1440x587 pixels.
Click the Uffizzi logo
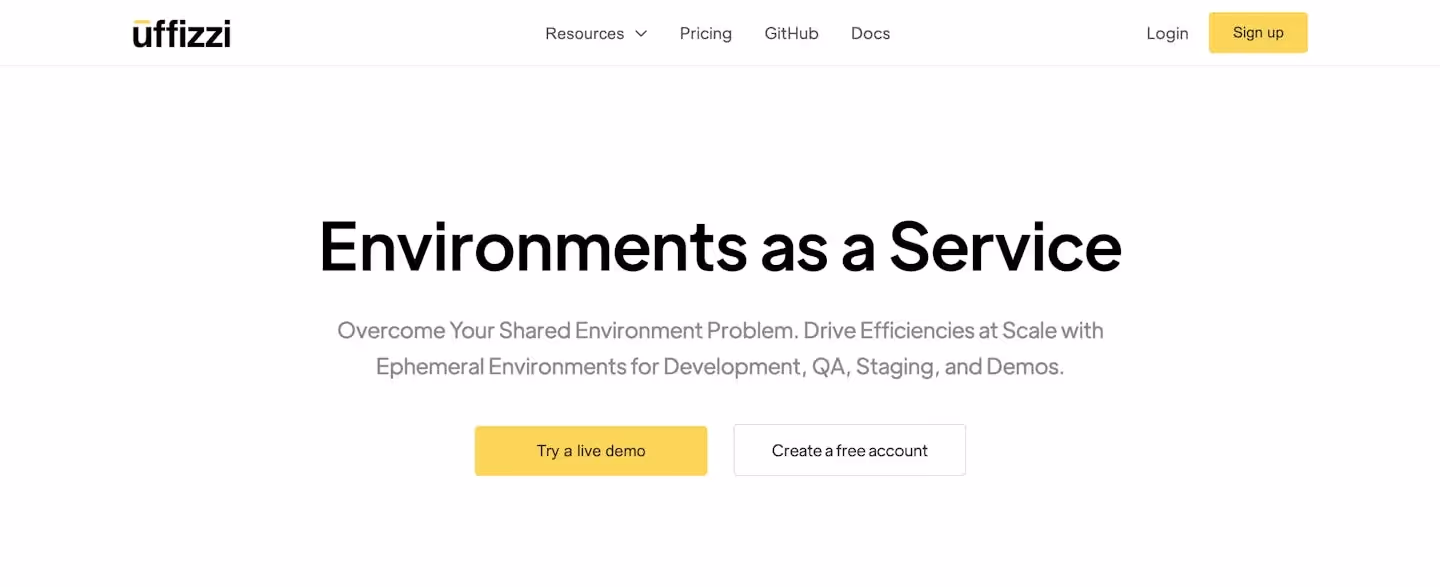(x=182, y=33)
